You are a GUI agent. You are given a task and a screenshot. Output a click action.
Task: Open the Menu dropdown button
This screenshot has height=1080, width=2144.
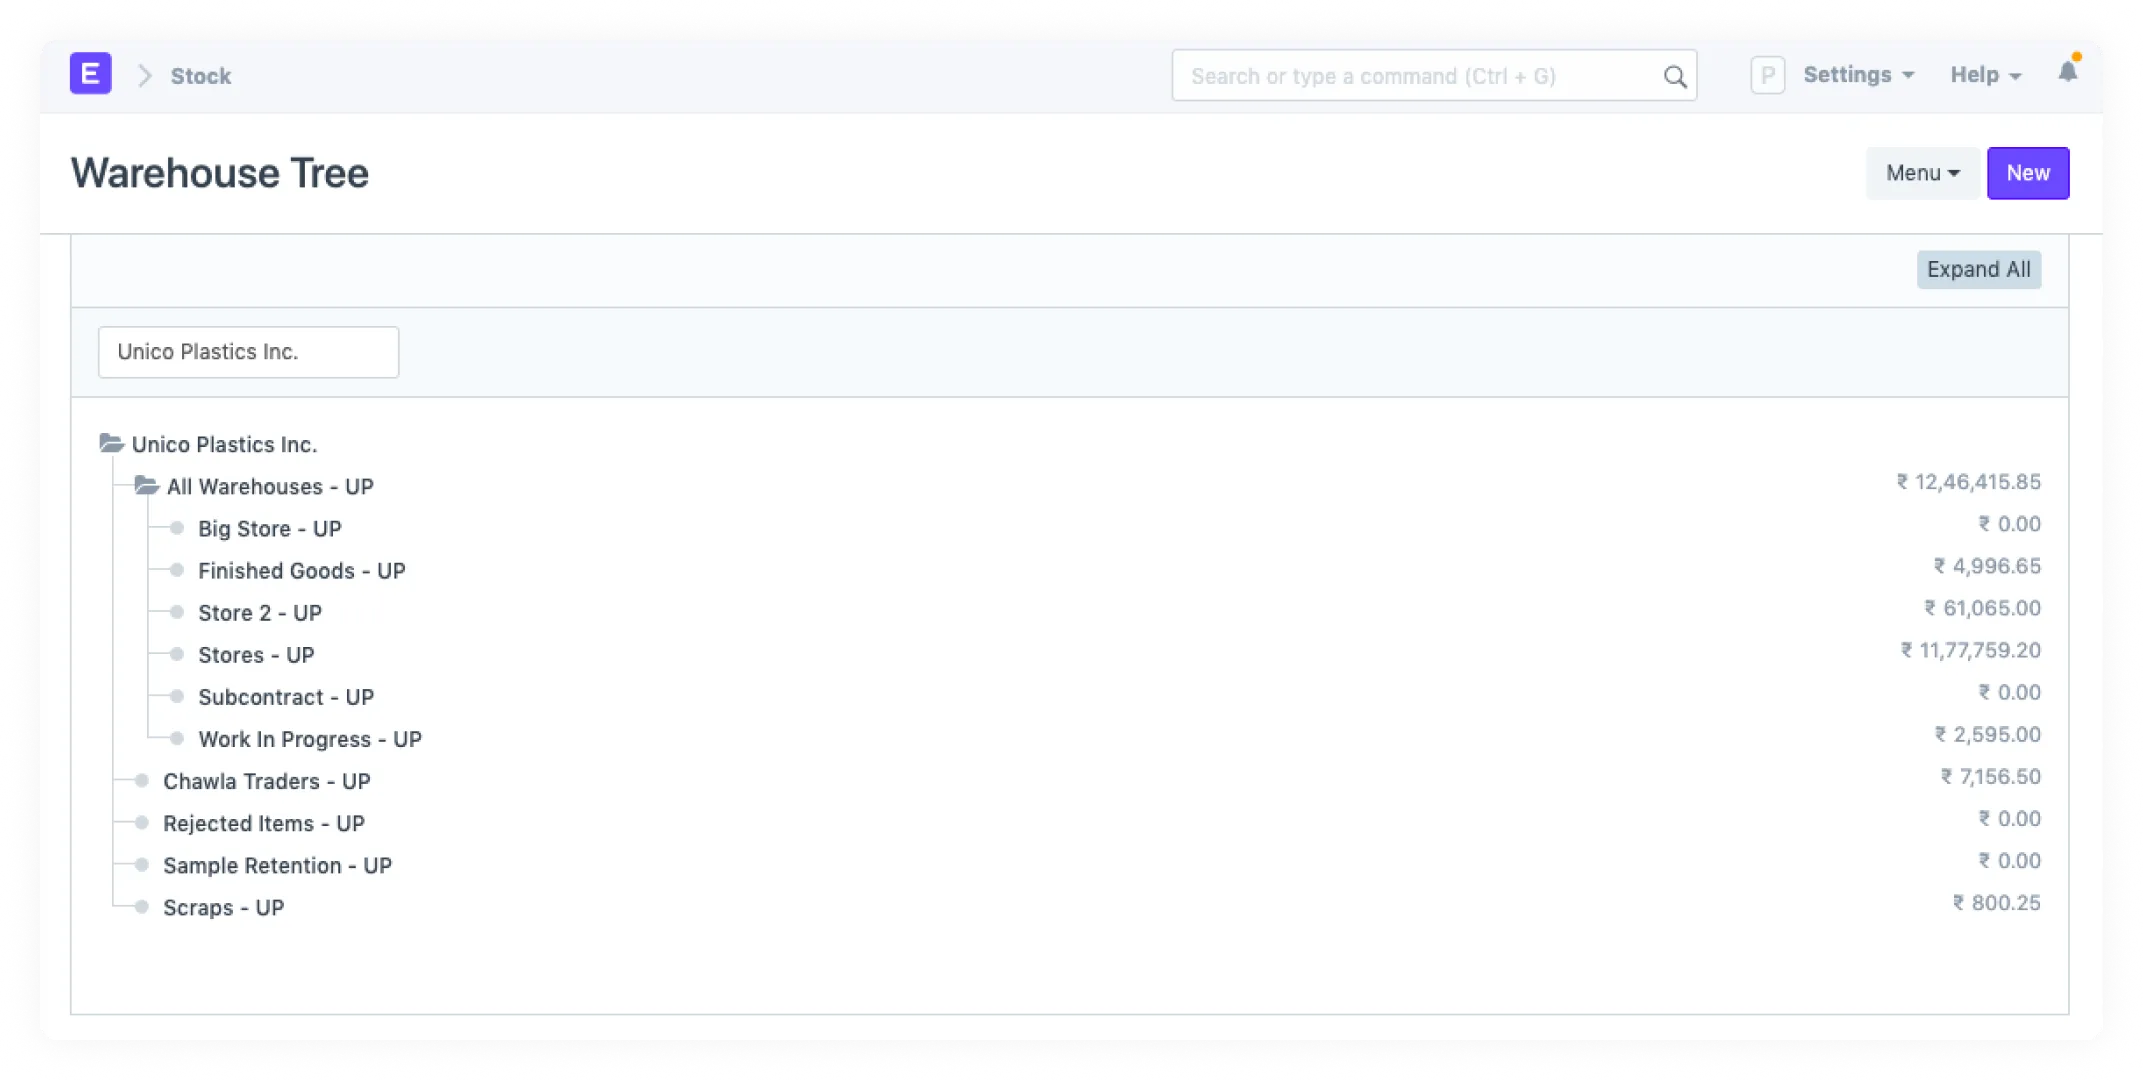tap(1922, 173)
